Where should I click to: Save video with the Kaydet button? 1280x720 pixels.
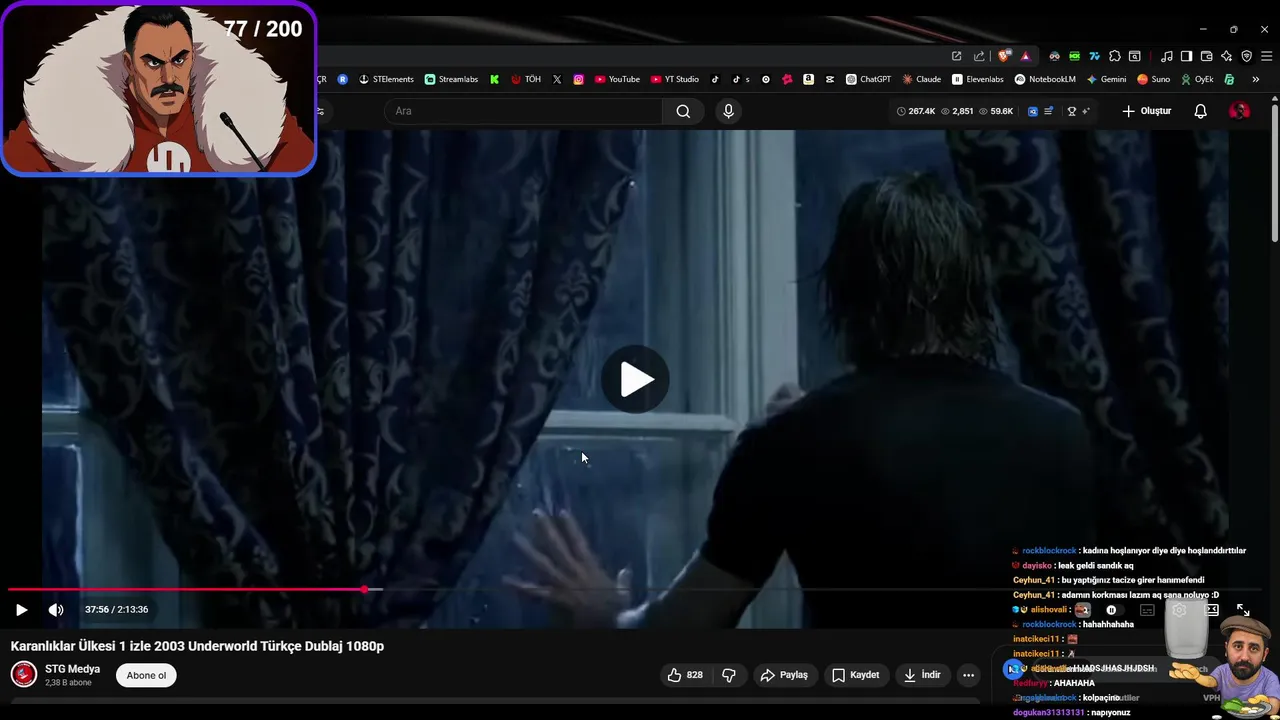click(855, 675)
